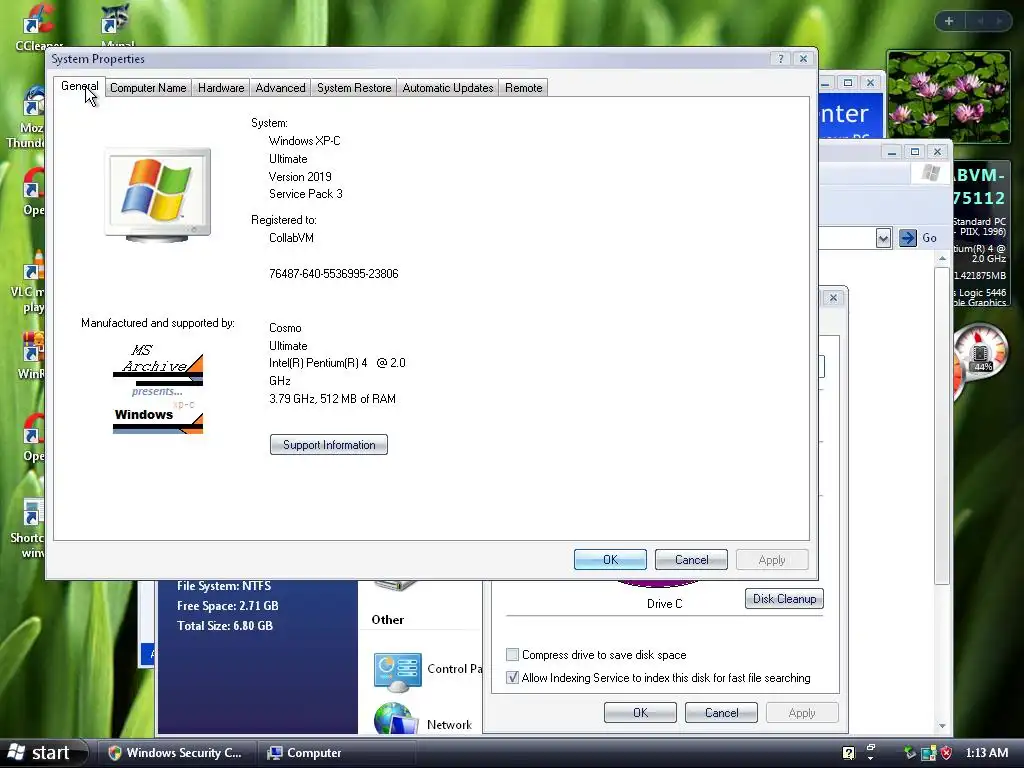Click OK in the drive properties dialog

click(640, 713)
